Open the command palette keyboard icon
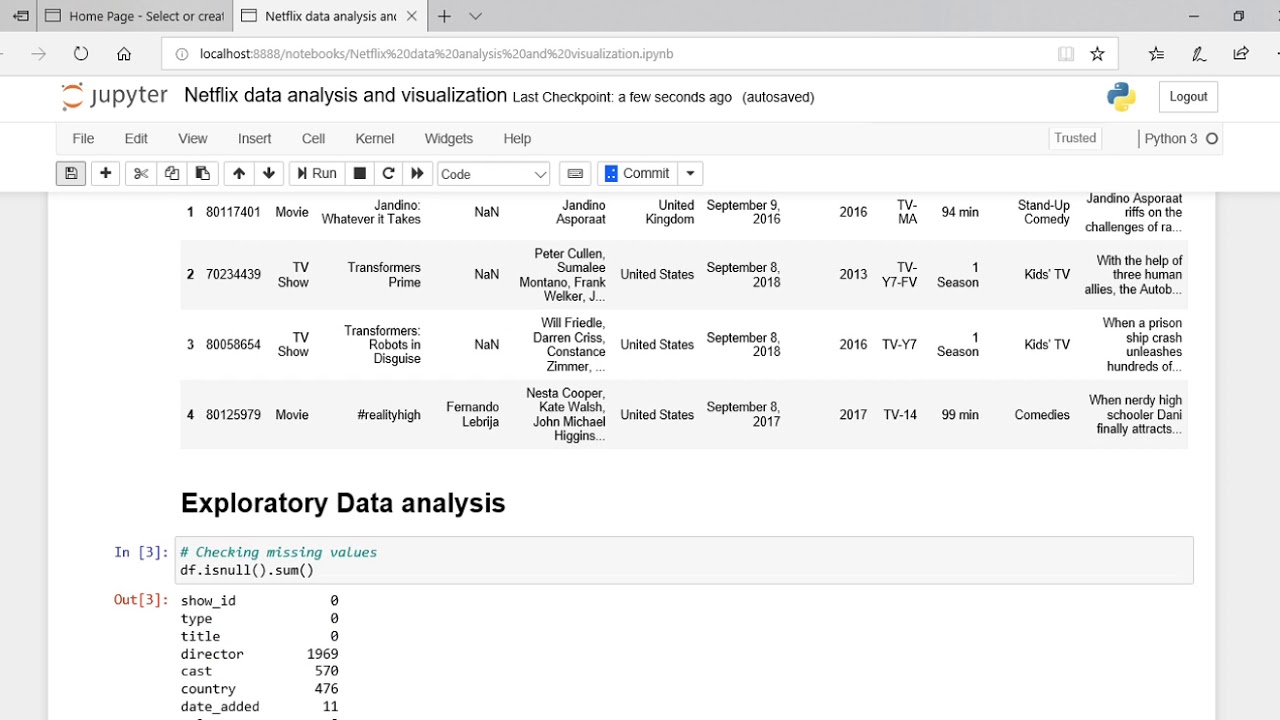 (575, 173)
